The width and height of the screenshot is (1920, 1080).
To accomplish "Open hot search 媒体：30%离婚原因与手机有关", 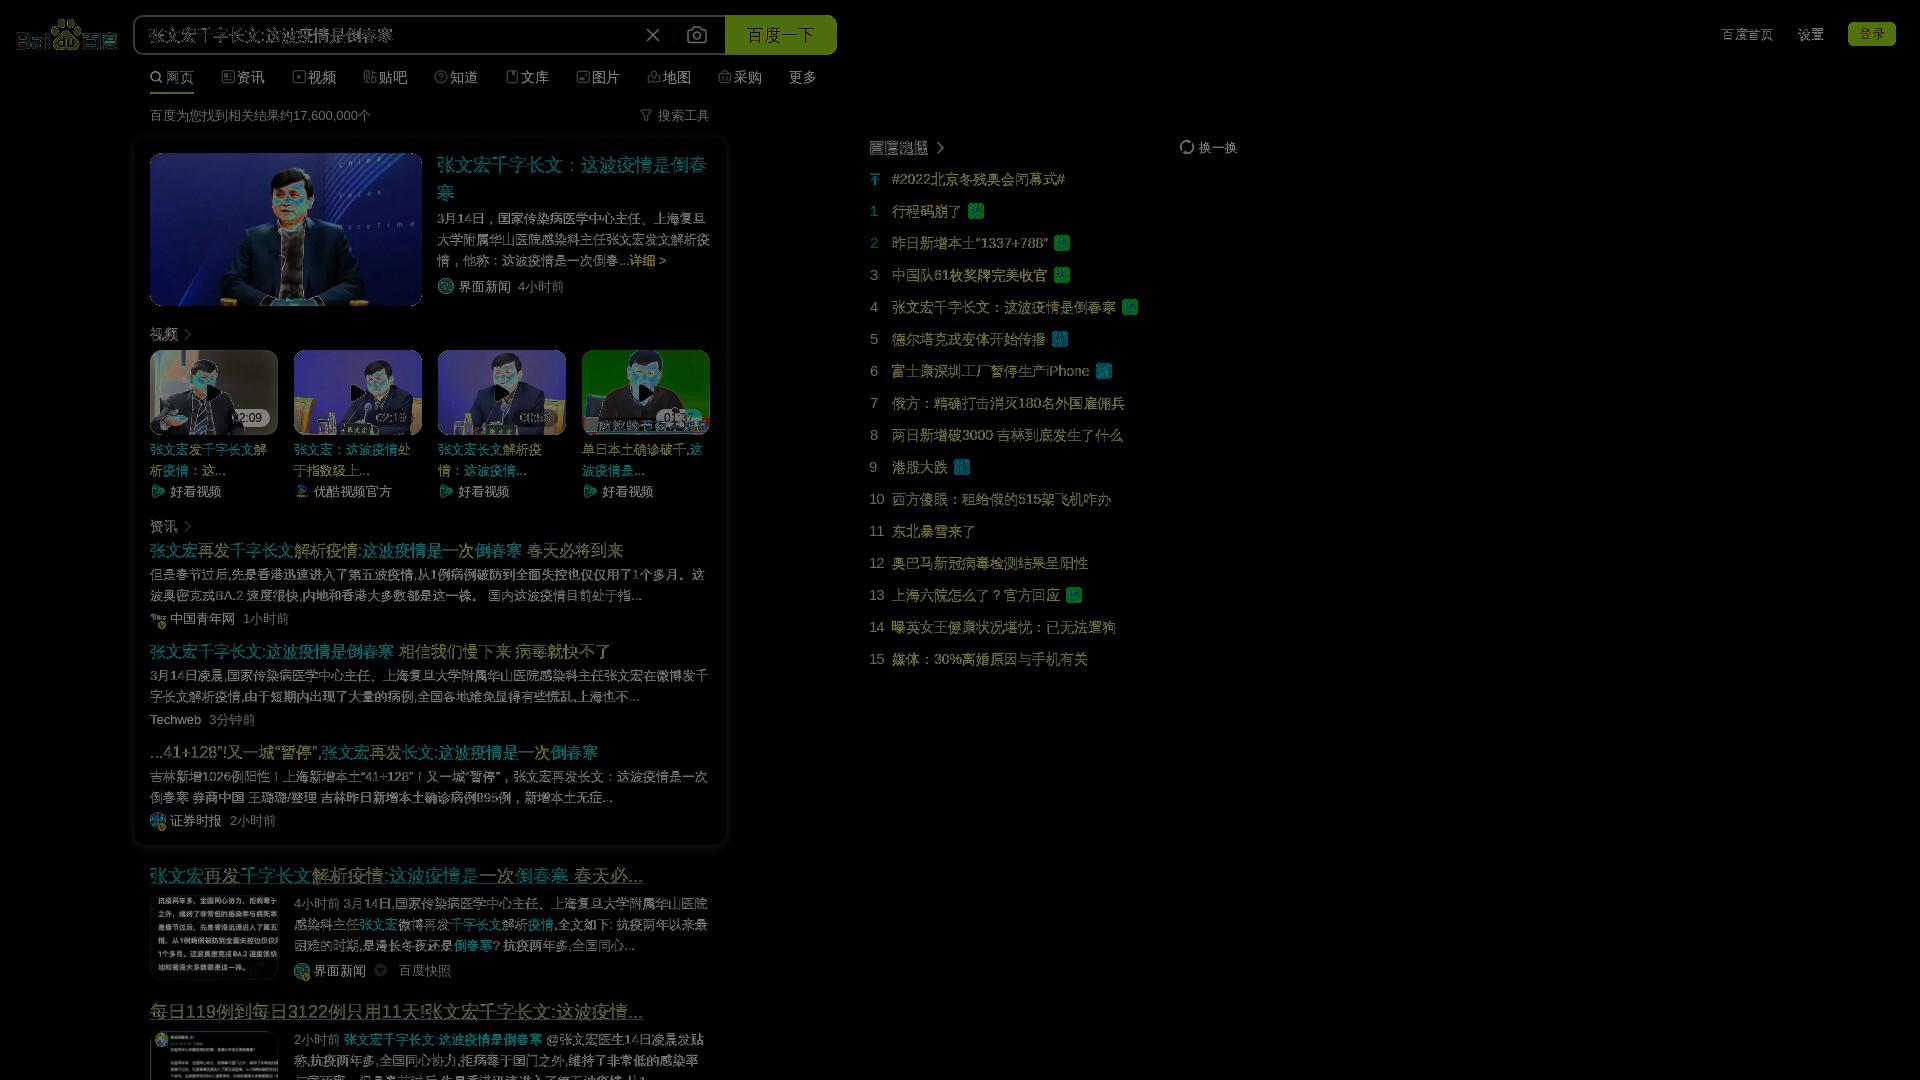I will point(989,659).
